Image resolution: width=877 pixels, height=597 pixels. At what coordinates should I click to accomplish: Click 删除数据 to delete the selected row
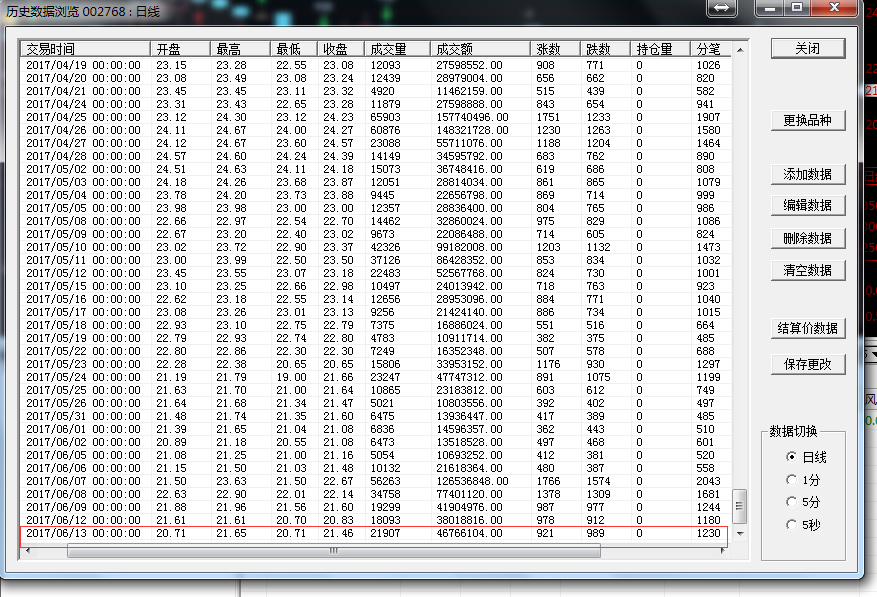[x=808, y=238]
